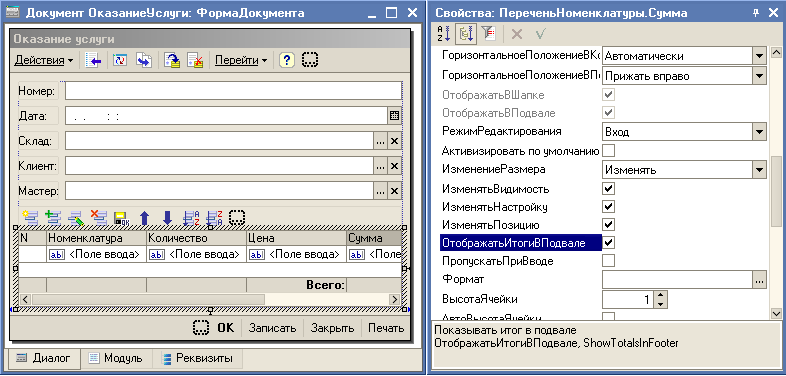Click dashed placeholder next to OK button
The image size is (786, 376).
click(201, 328)
